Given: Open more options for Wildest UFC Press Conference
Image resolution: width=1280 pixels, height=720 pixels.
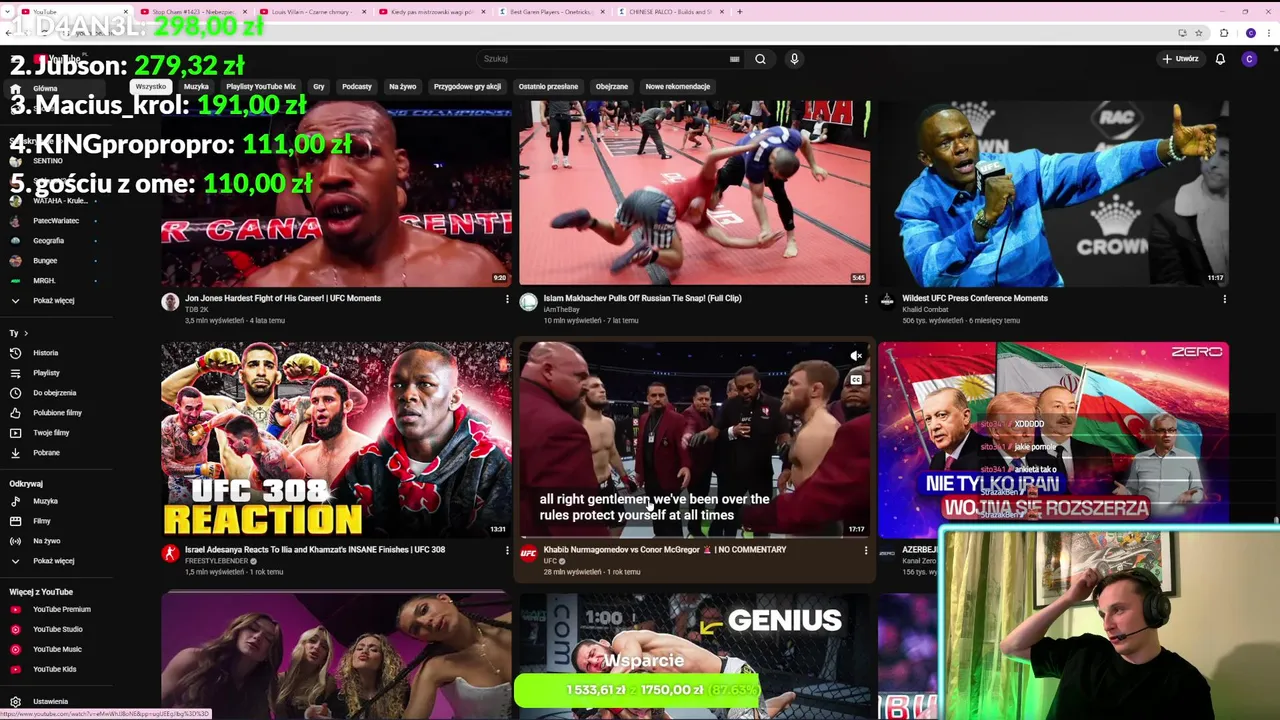Looking at the screenshot, I should [1224, 299].
